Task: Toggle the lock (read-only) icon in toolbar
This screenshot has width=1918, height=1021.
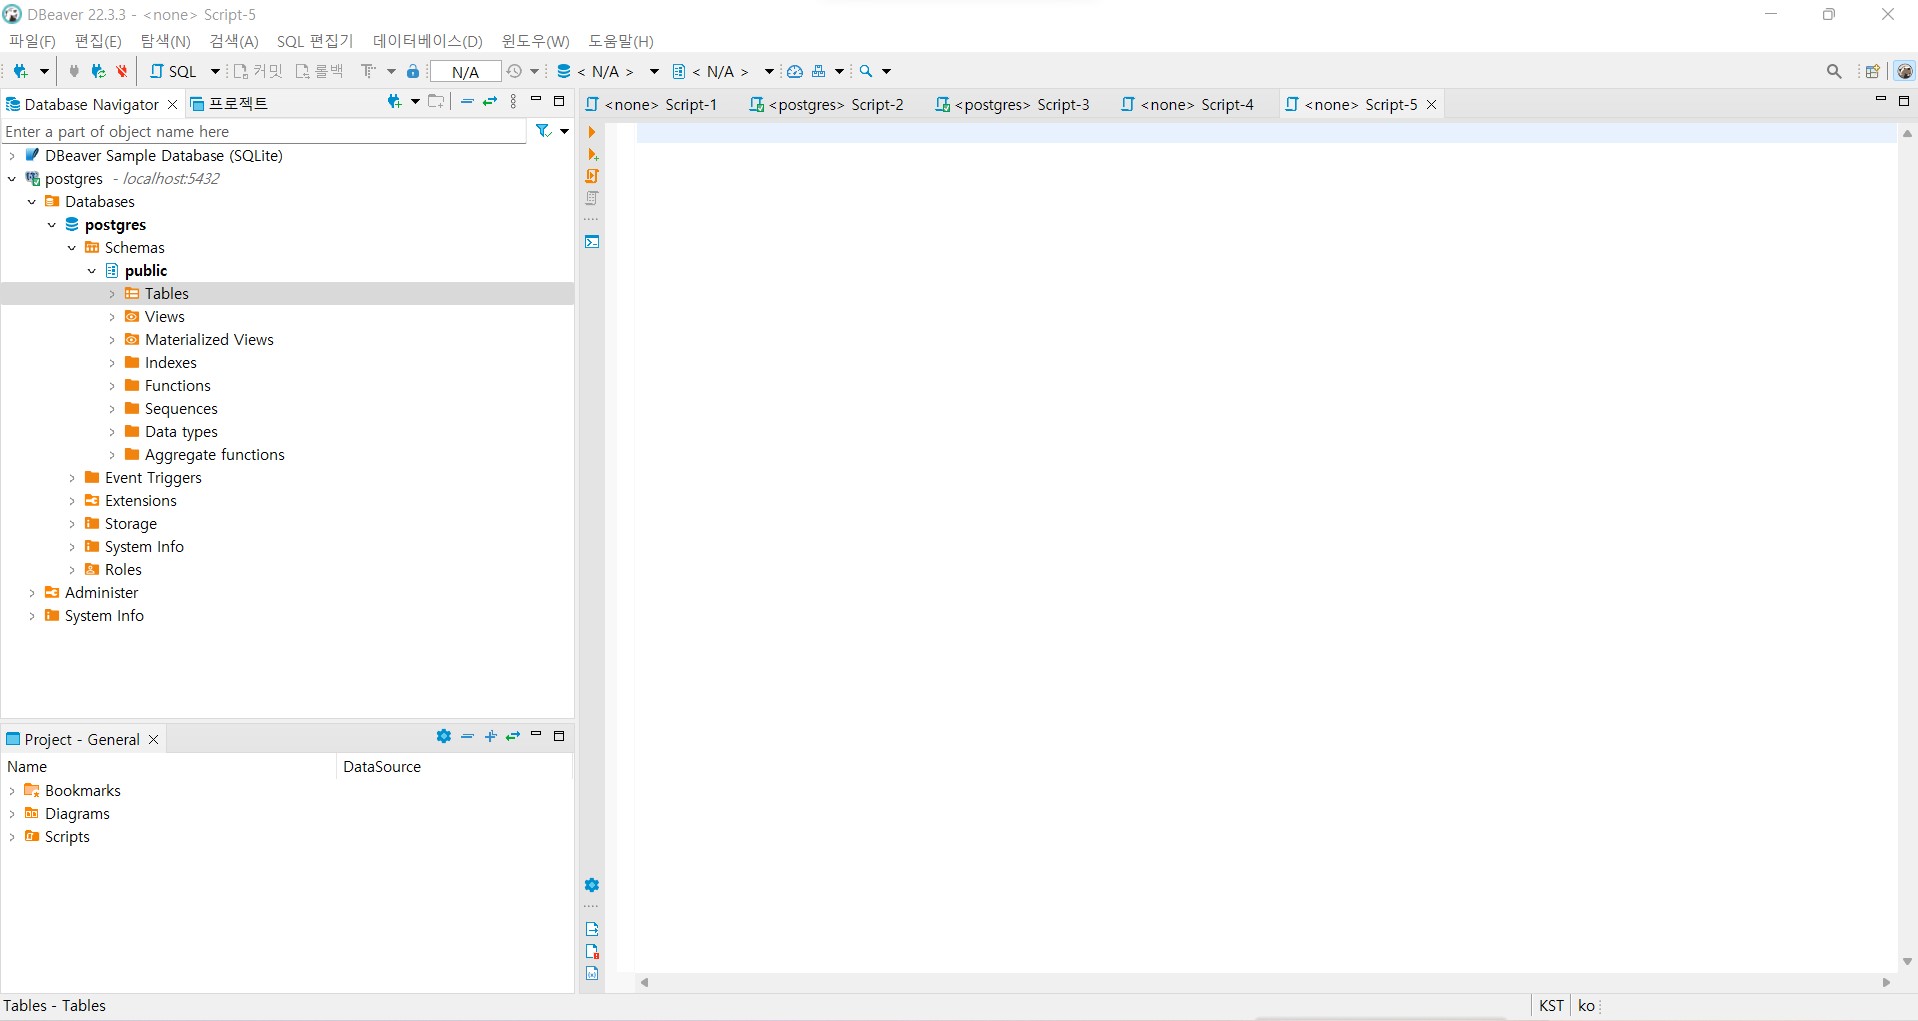Action: [413, 71]
